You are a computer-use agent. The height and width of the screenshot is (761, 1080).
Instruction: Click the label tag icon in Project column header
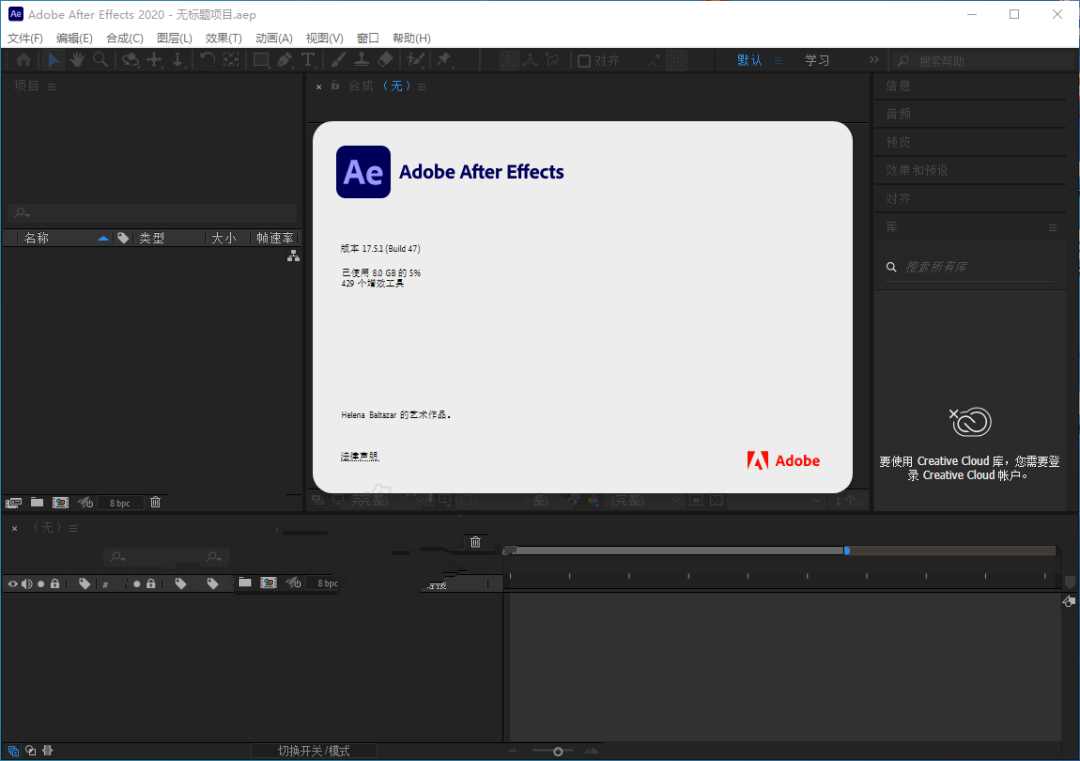(123, 238)
